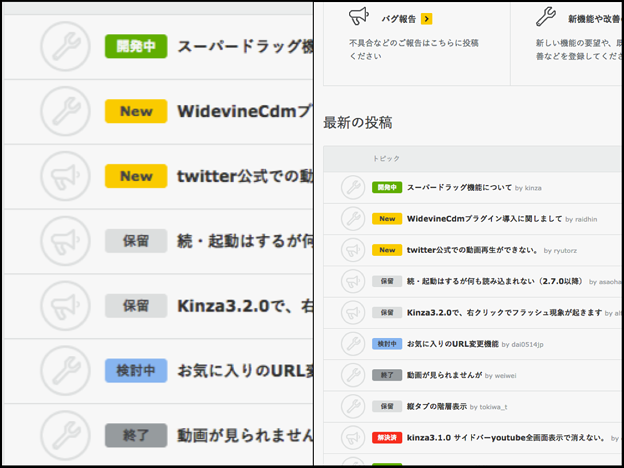Viewport: 624px width, 468px height.
Task: Click the megaphone icon beside バグ報告
Action: [359, 16]
